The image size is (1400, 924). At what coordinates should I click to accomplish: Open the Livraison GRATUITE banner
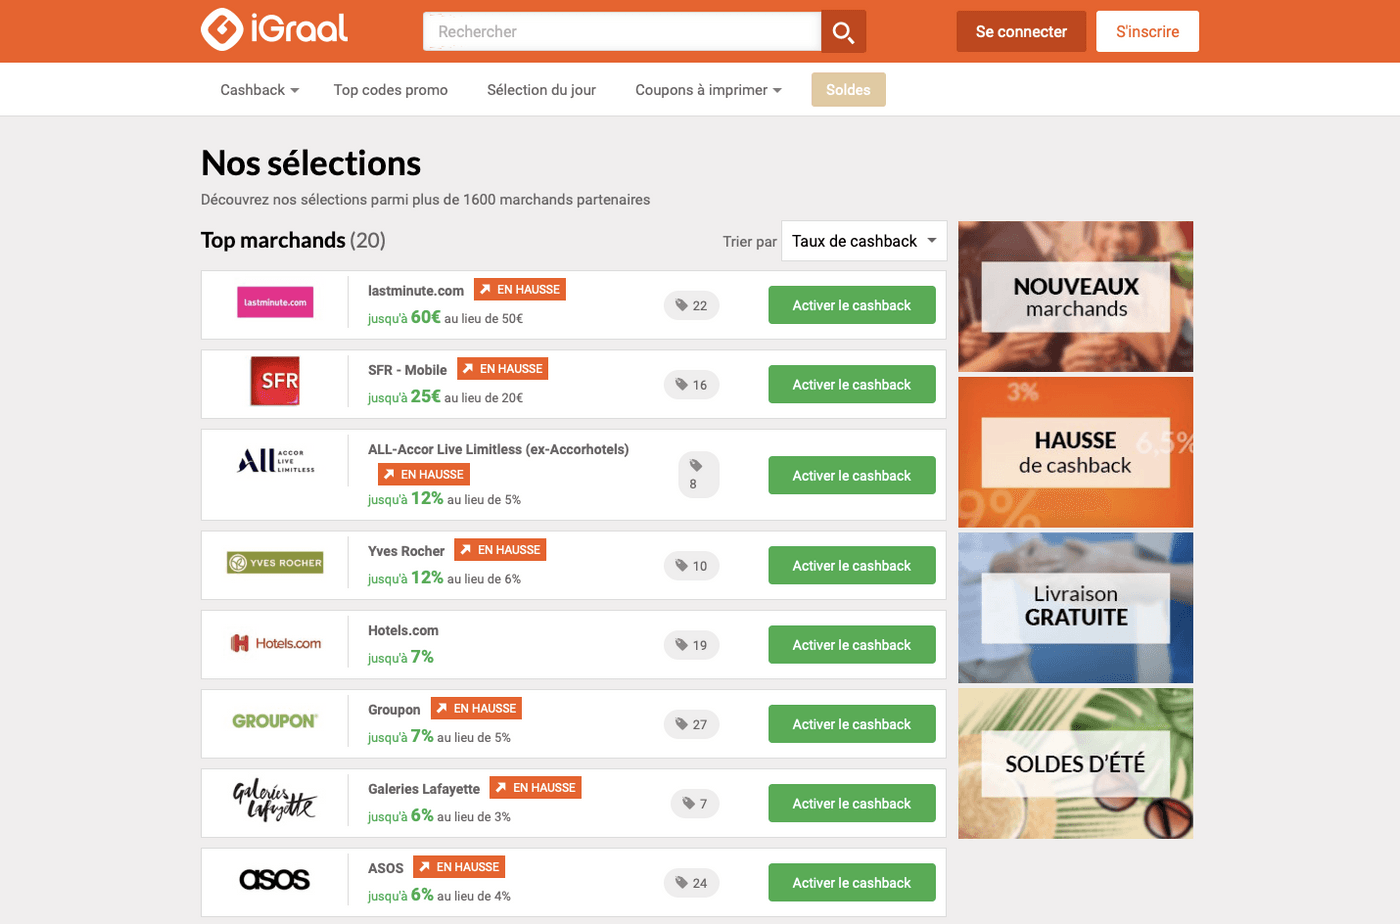coord(1076,608)
